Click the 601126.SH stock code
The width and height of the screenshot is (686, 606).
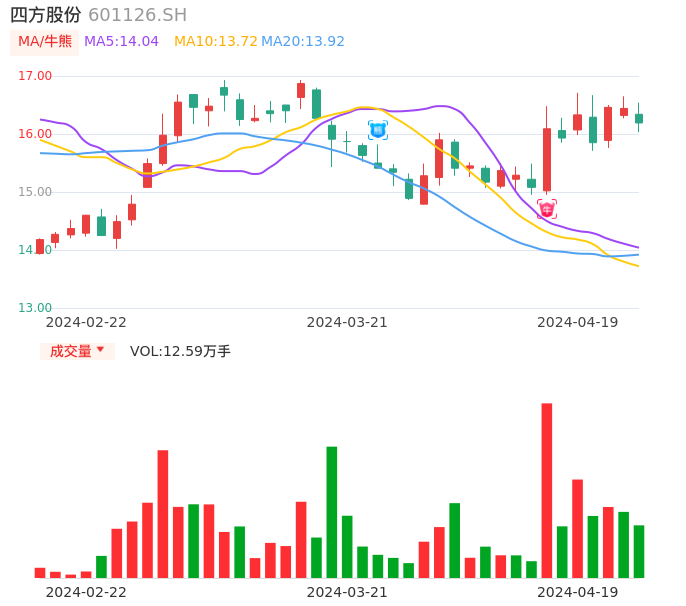point(137,15)
